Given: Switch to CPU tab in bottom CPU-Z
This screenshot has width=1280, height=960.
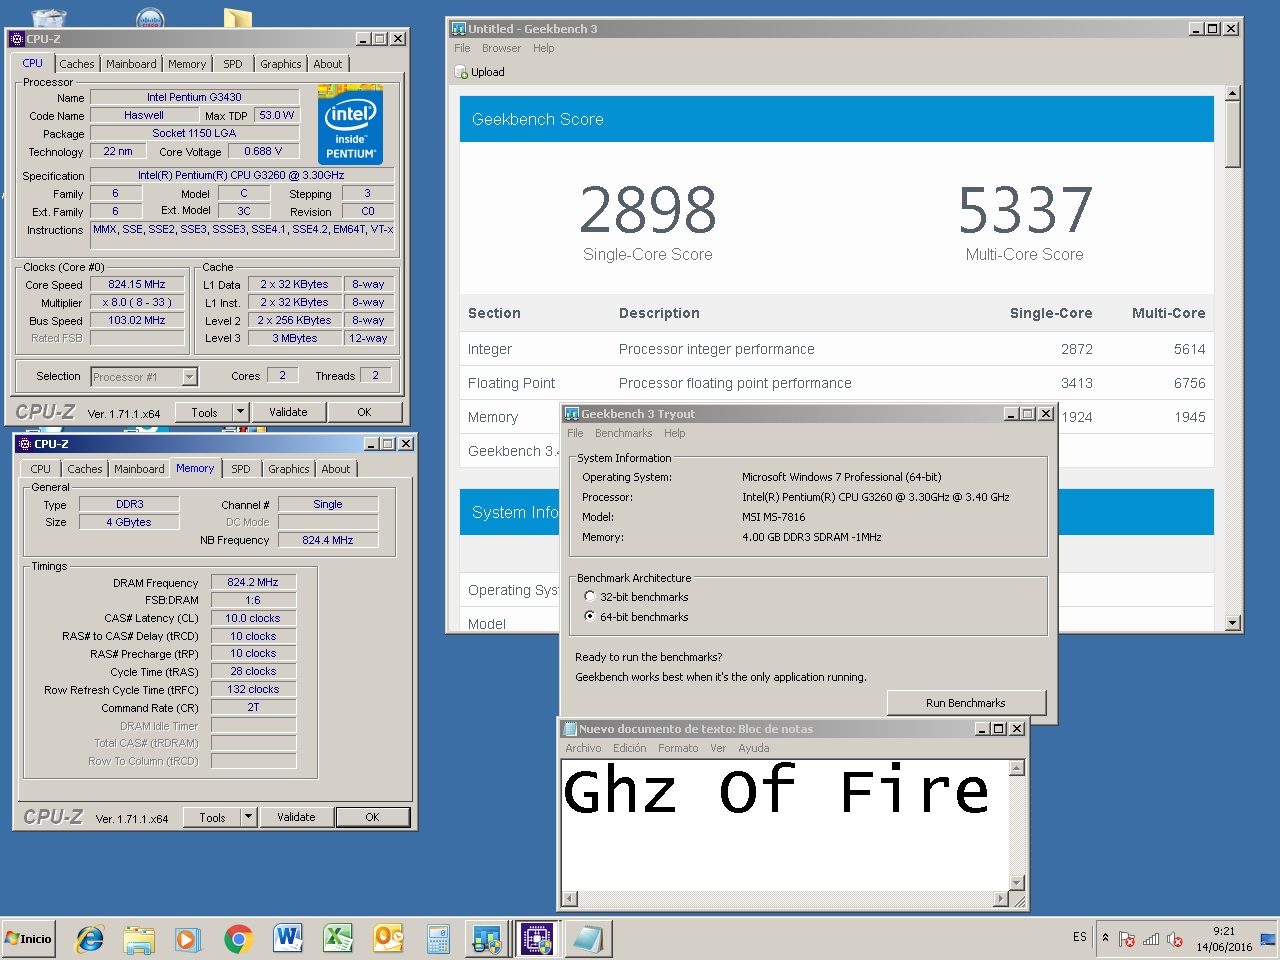Looking at the screenshot, I should coord(40,469).
